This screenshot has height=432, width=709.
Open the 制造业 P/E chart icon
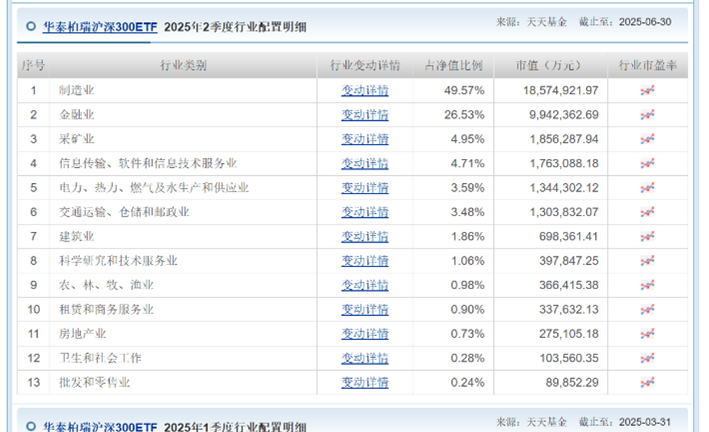click(647, 90)
